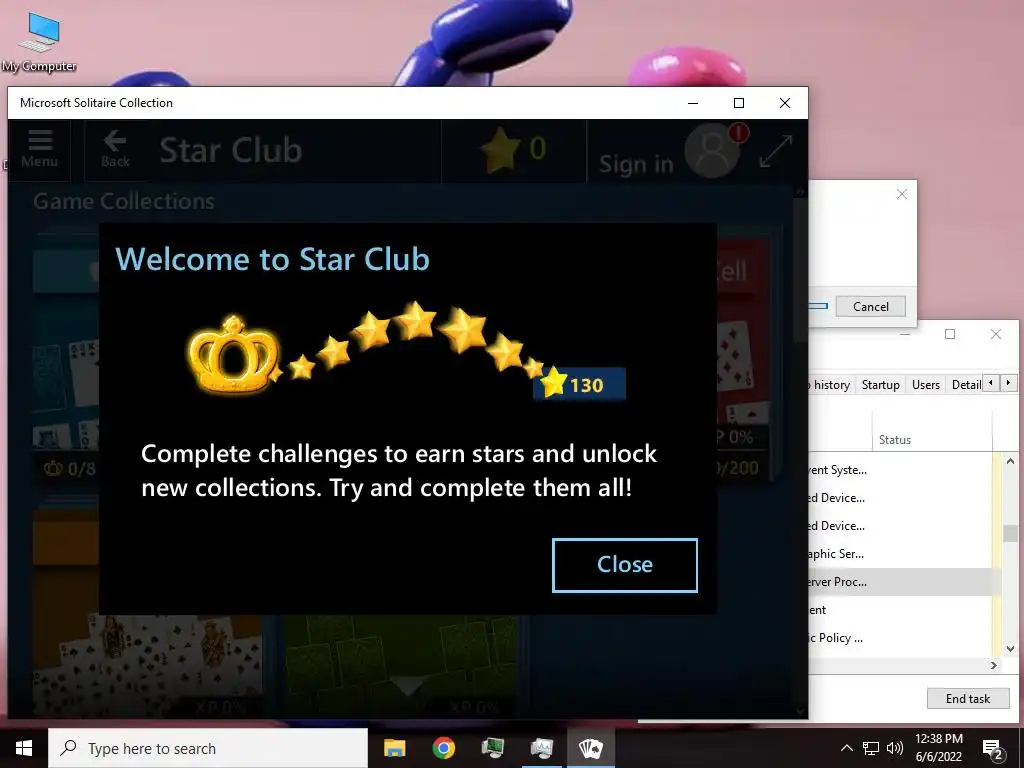Click the taskbar search box
1024x768 pixels.
[x=208, y=748]
